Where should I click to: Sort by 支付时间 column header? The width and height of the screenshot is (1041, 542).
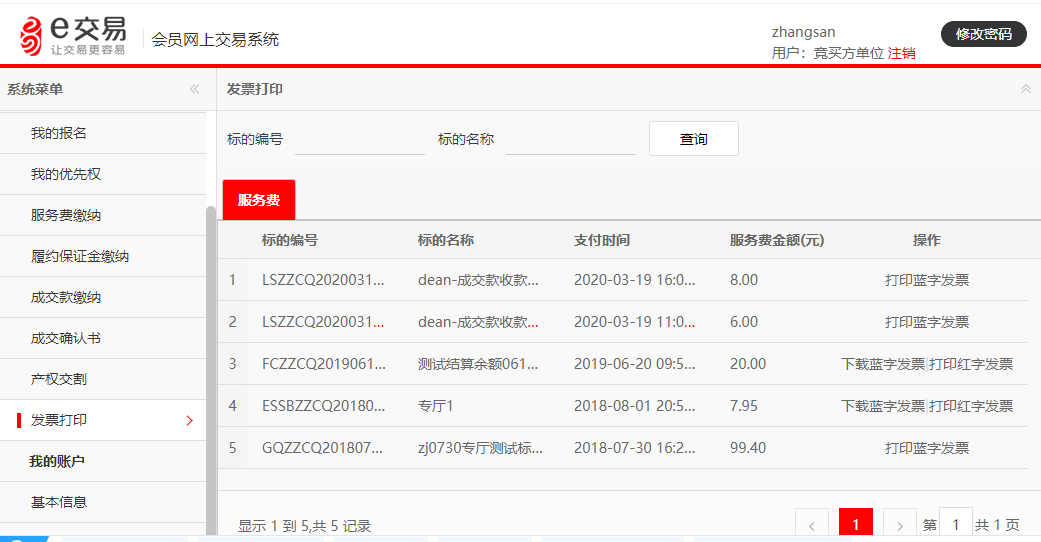pyautogui.click(x=602, y=240)
